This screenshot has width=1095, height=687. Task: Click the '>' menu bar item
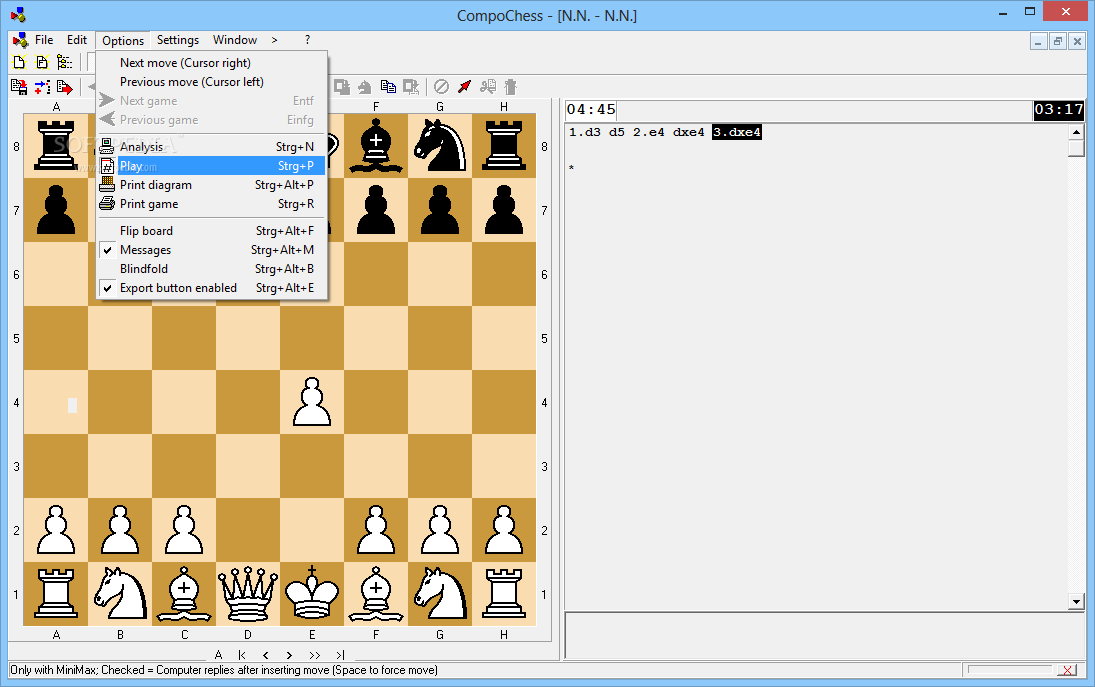click(x=274, y=40)
